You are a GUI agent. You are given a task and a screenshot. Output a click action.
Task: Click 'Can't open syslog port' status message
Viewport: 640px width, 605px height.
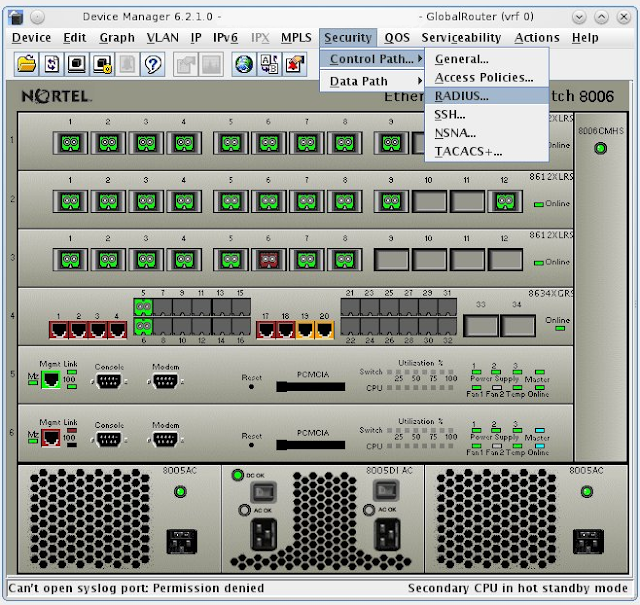tap(136, 588)
